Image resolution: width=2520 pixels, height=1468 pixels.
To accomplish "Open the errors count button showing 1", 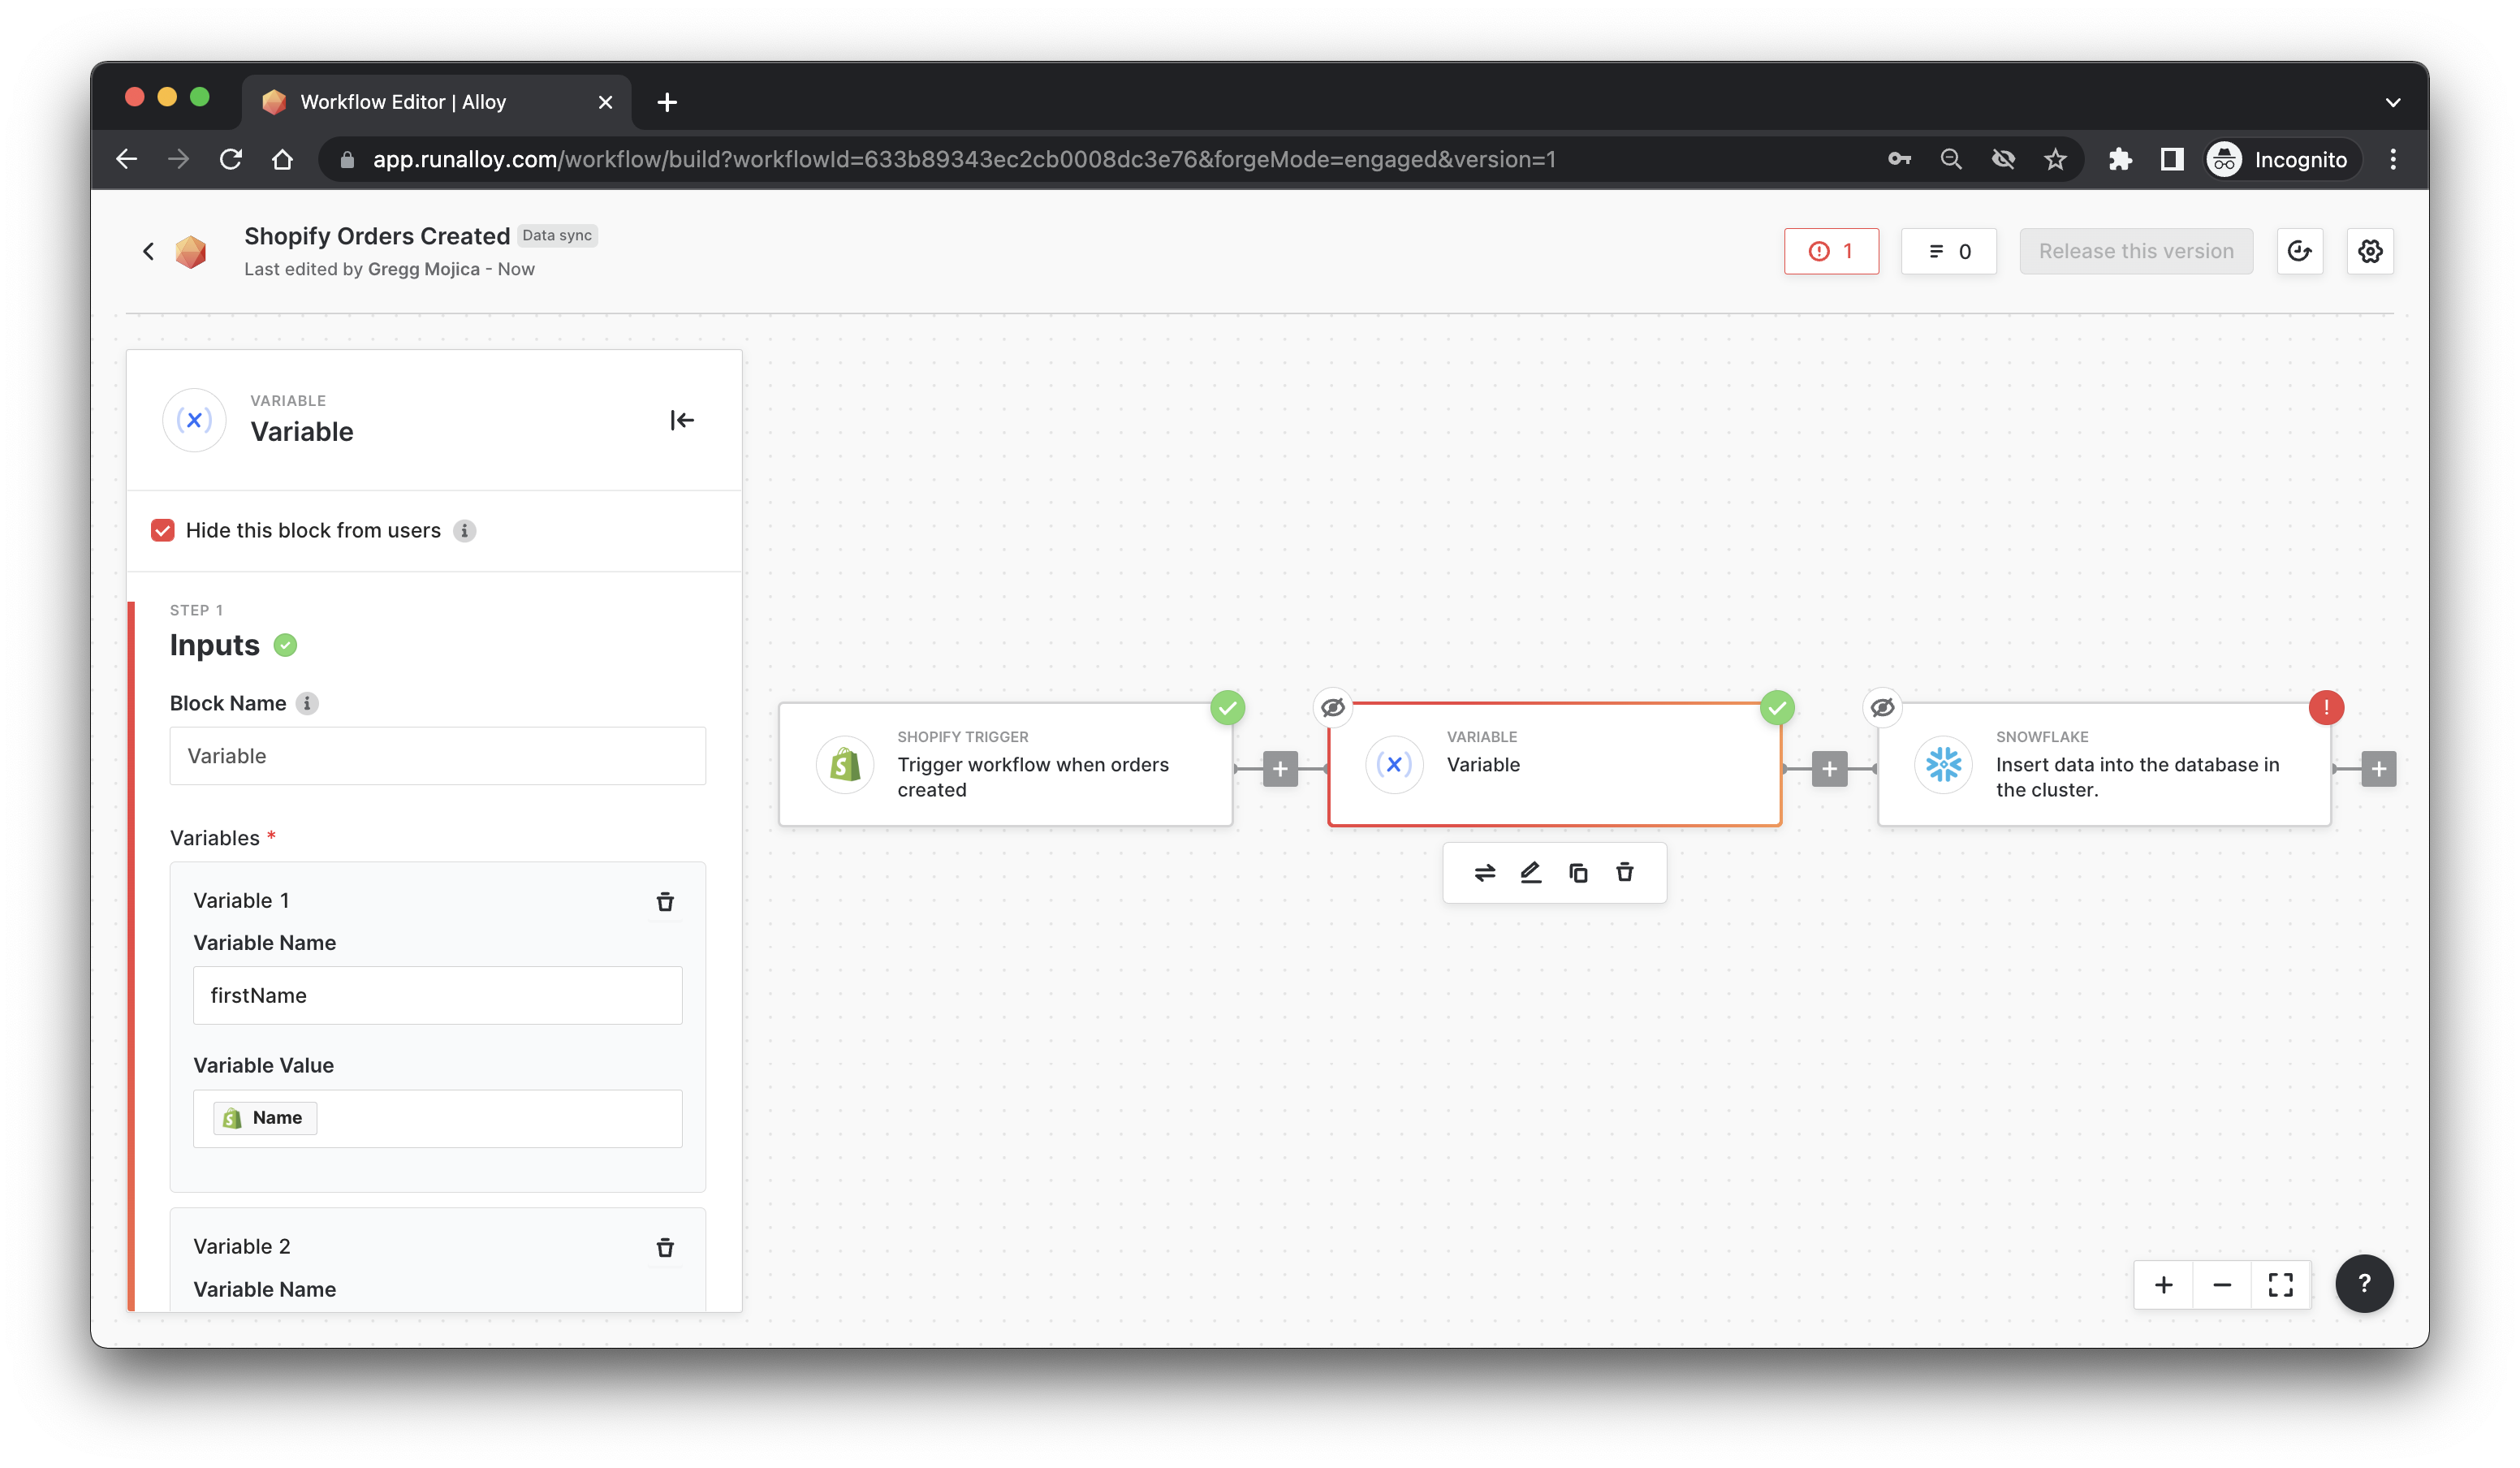I will pos(1830,251).
